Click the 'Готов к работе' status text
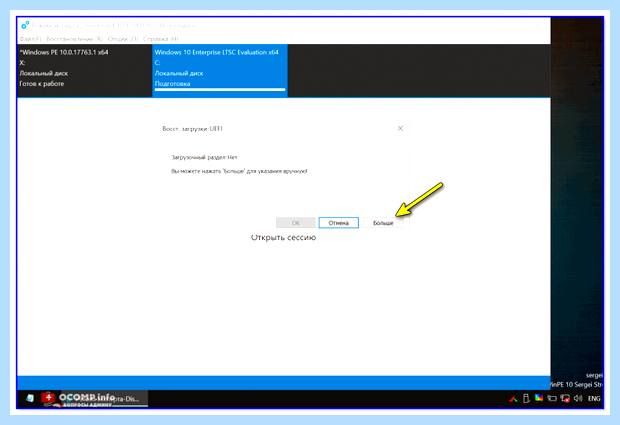 coord(42,84)
